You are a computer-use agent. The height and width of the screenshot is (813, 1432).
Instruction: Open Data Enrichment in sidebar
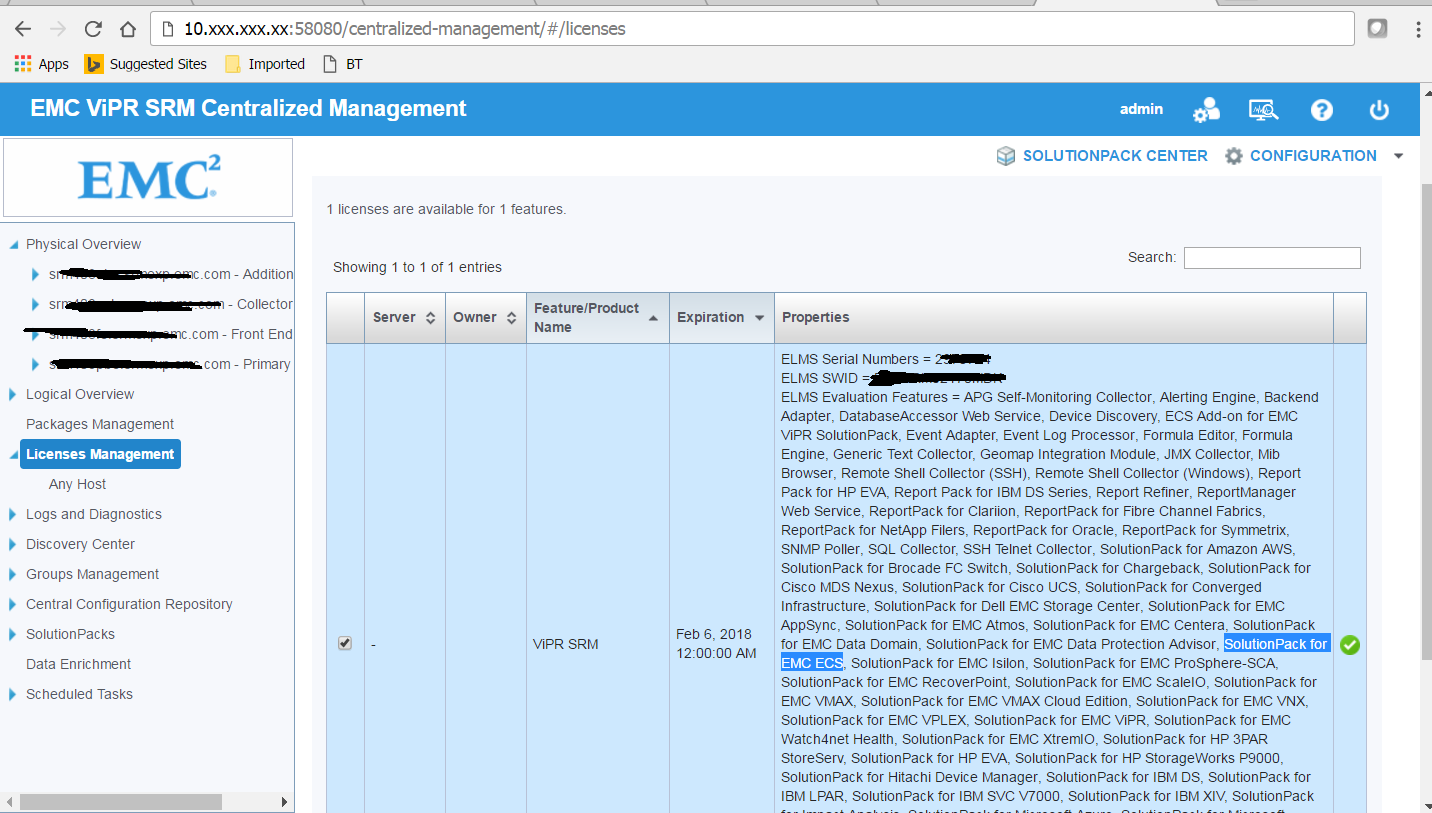coord(79,664)
